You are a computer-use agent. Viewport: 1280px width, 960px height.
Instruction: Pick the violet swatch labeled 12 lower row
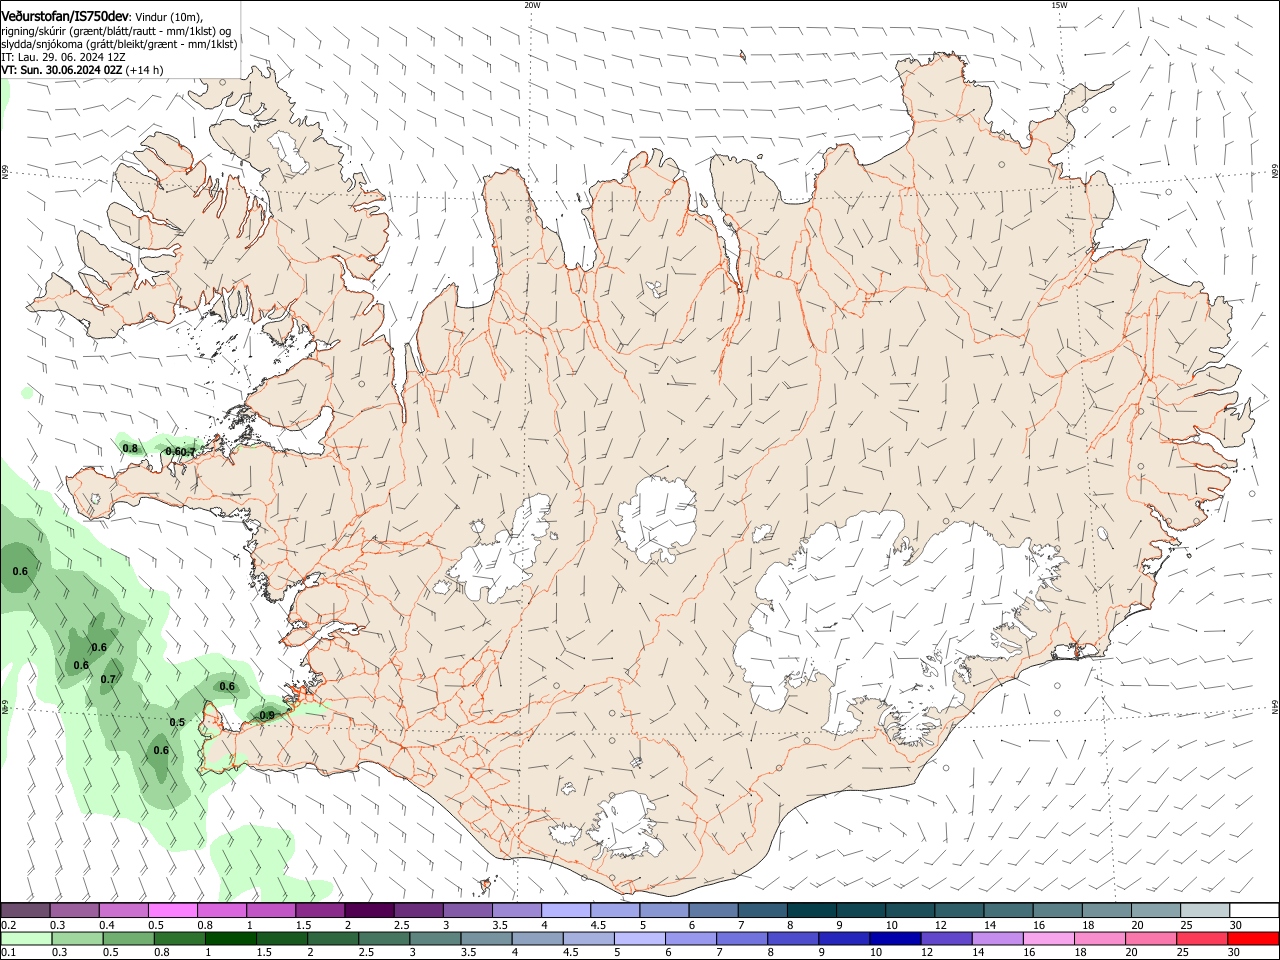pyautogui.click(x=945, y=938)
